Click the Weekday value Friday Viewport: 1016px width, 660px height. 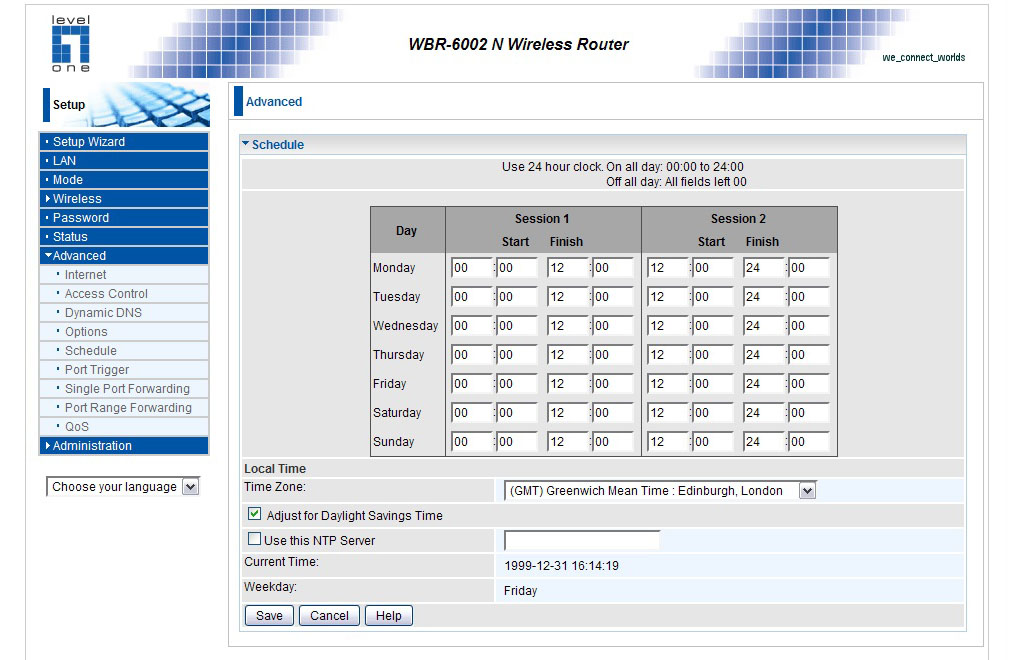(x=520, y=591)
